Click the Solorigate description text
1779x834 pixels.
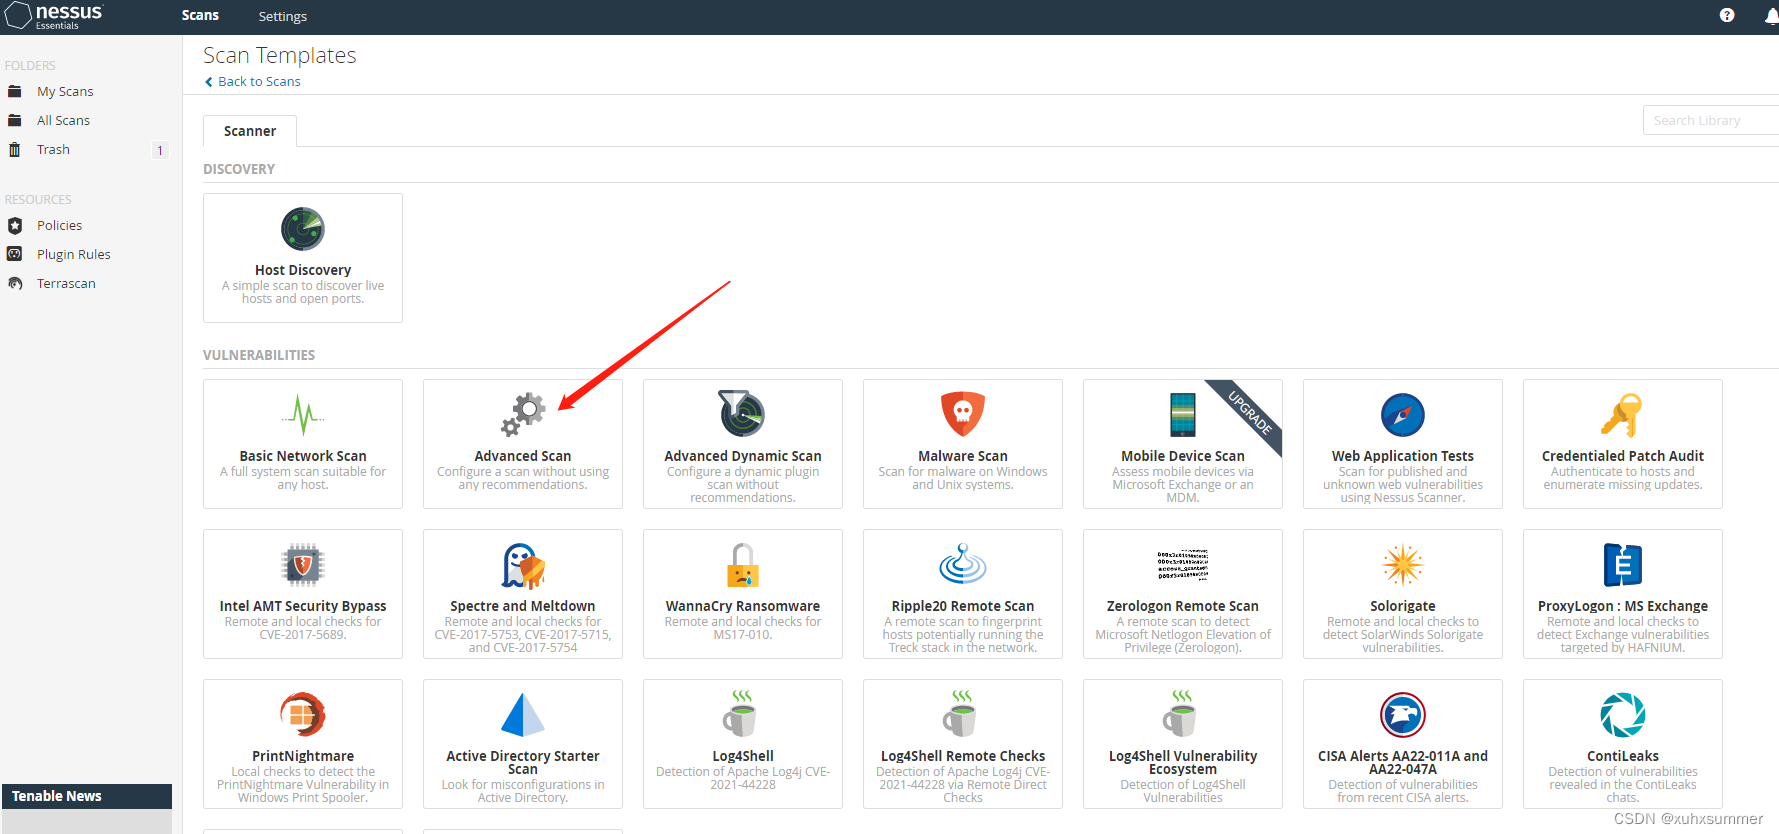[1403, 635]
